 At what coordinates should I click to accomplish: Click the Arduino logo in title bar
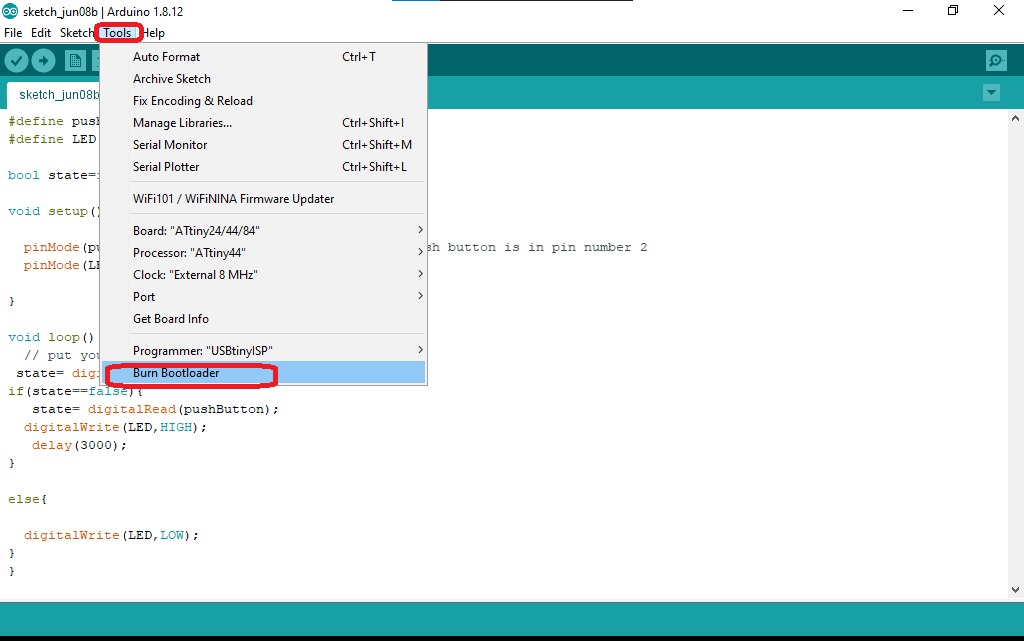point(10,11)
